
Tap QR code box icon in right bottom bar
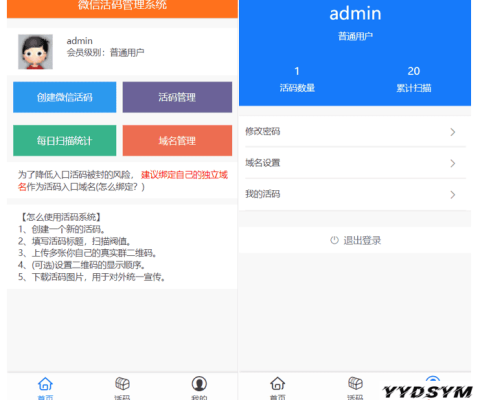click(355, 384)
